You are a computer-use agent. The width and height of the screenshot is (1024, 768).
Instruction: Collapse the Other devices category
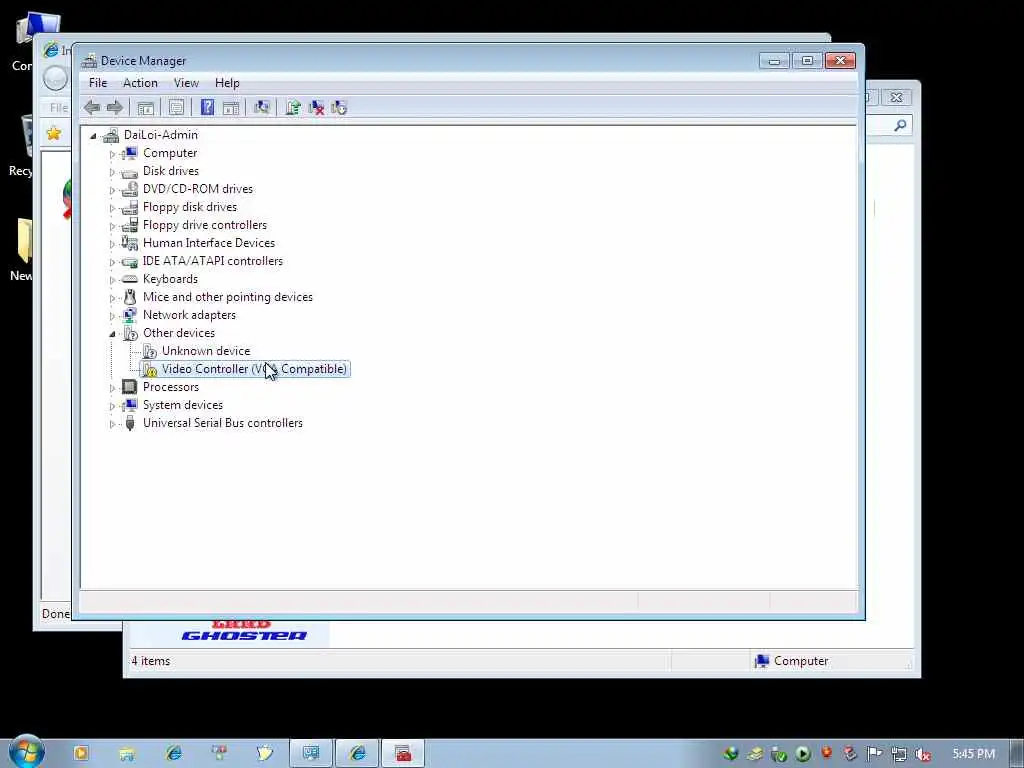click(112, 334)
